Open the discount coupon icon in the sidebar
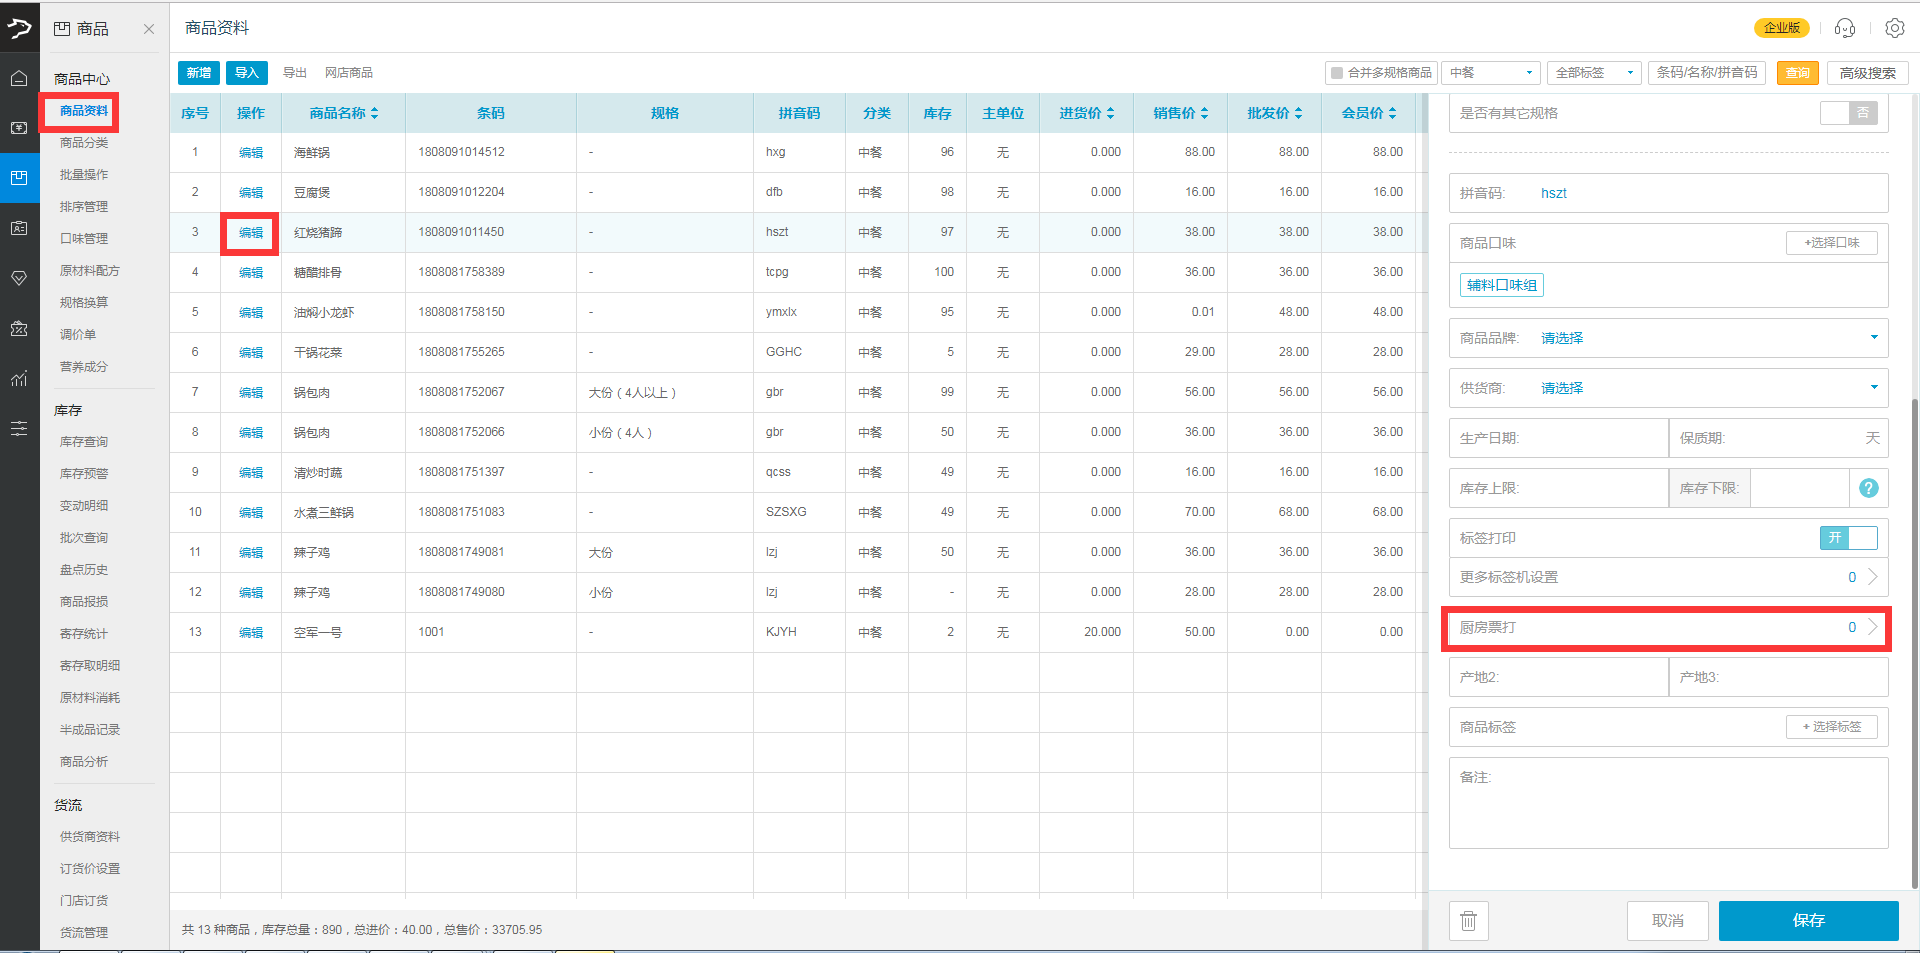 (x=19, y=328)
